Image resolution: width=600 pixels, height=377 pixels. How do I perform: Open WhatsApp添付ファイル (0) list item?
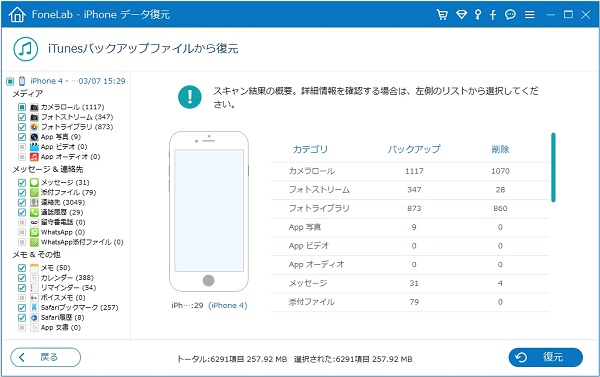point(82,242)
